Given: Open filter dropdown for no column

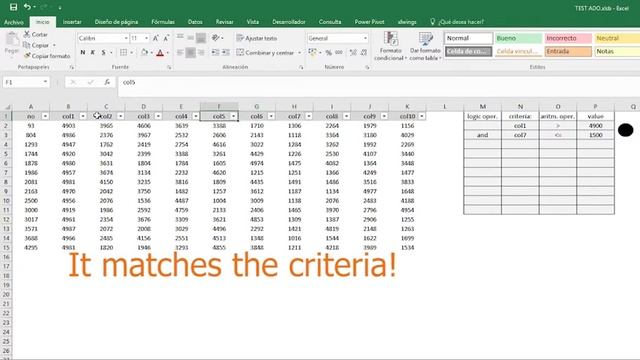Looking at the screenshot, I should [x=45, y=116].
